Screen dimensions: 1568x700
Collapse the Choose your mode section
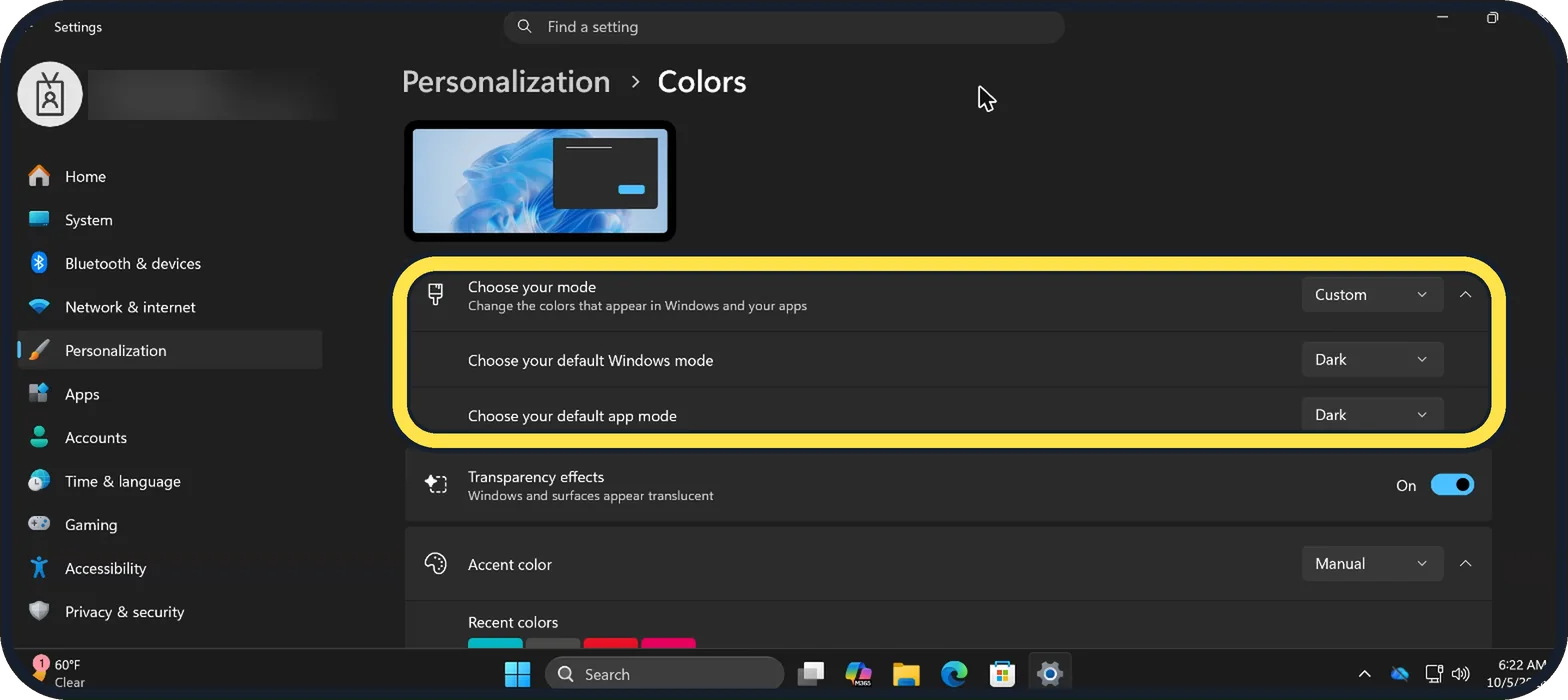1465,295
